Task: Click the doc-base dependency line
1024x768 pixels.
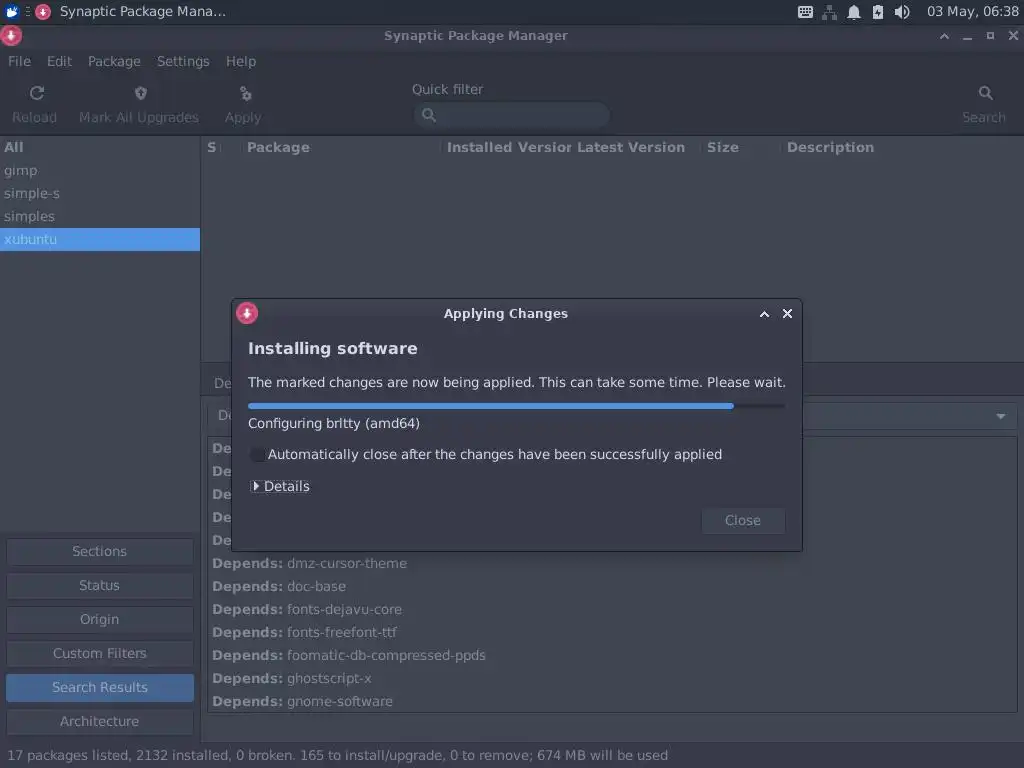Action: [x=279, y=586]
